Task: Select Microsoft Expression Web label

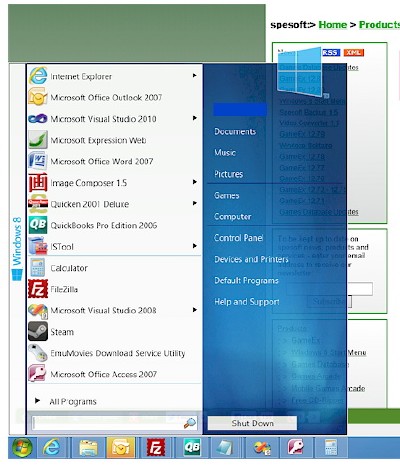Action: click(98, 140)
